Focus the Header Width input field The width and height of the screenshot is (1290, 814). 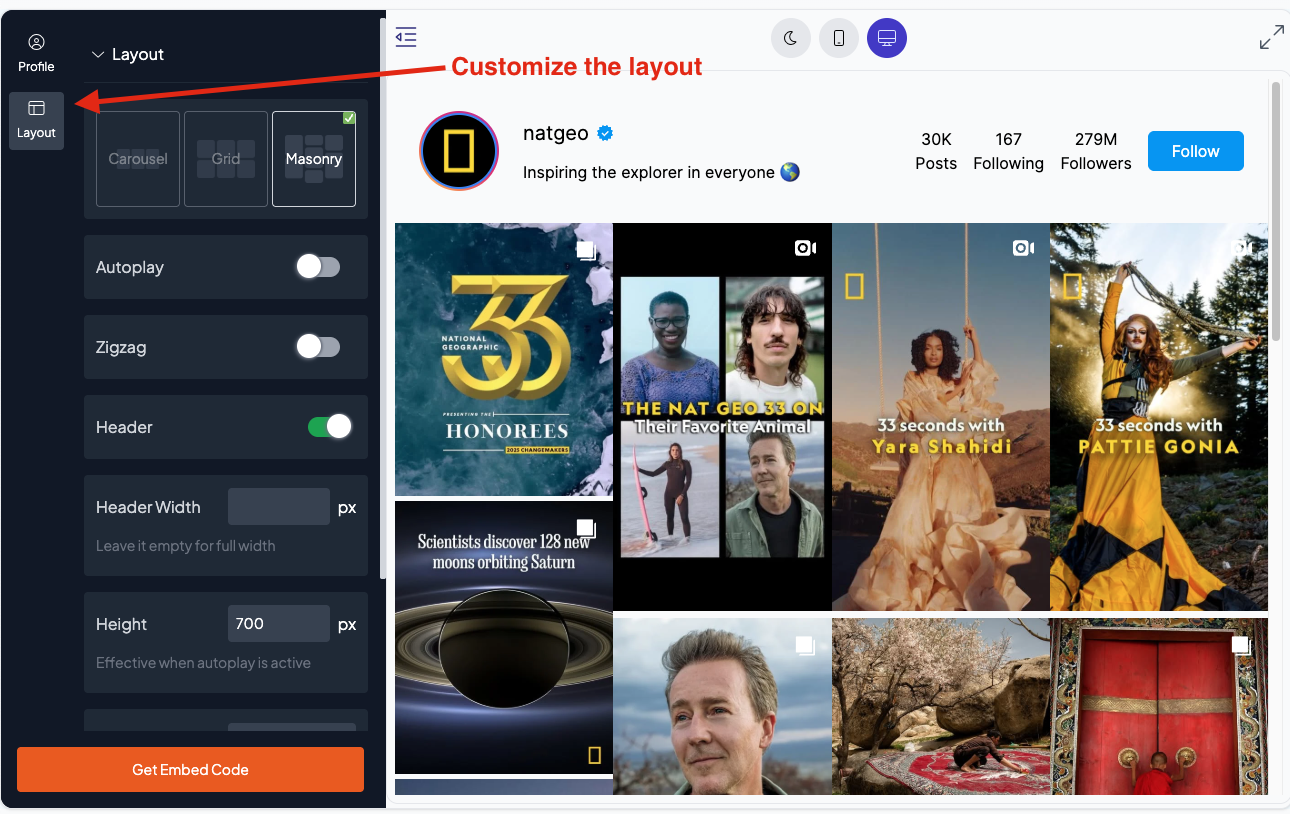(279, 507)
